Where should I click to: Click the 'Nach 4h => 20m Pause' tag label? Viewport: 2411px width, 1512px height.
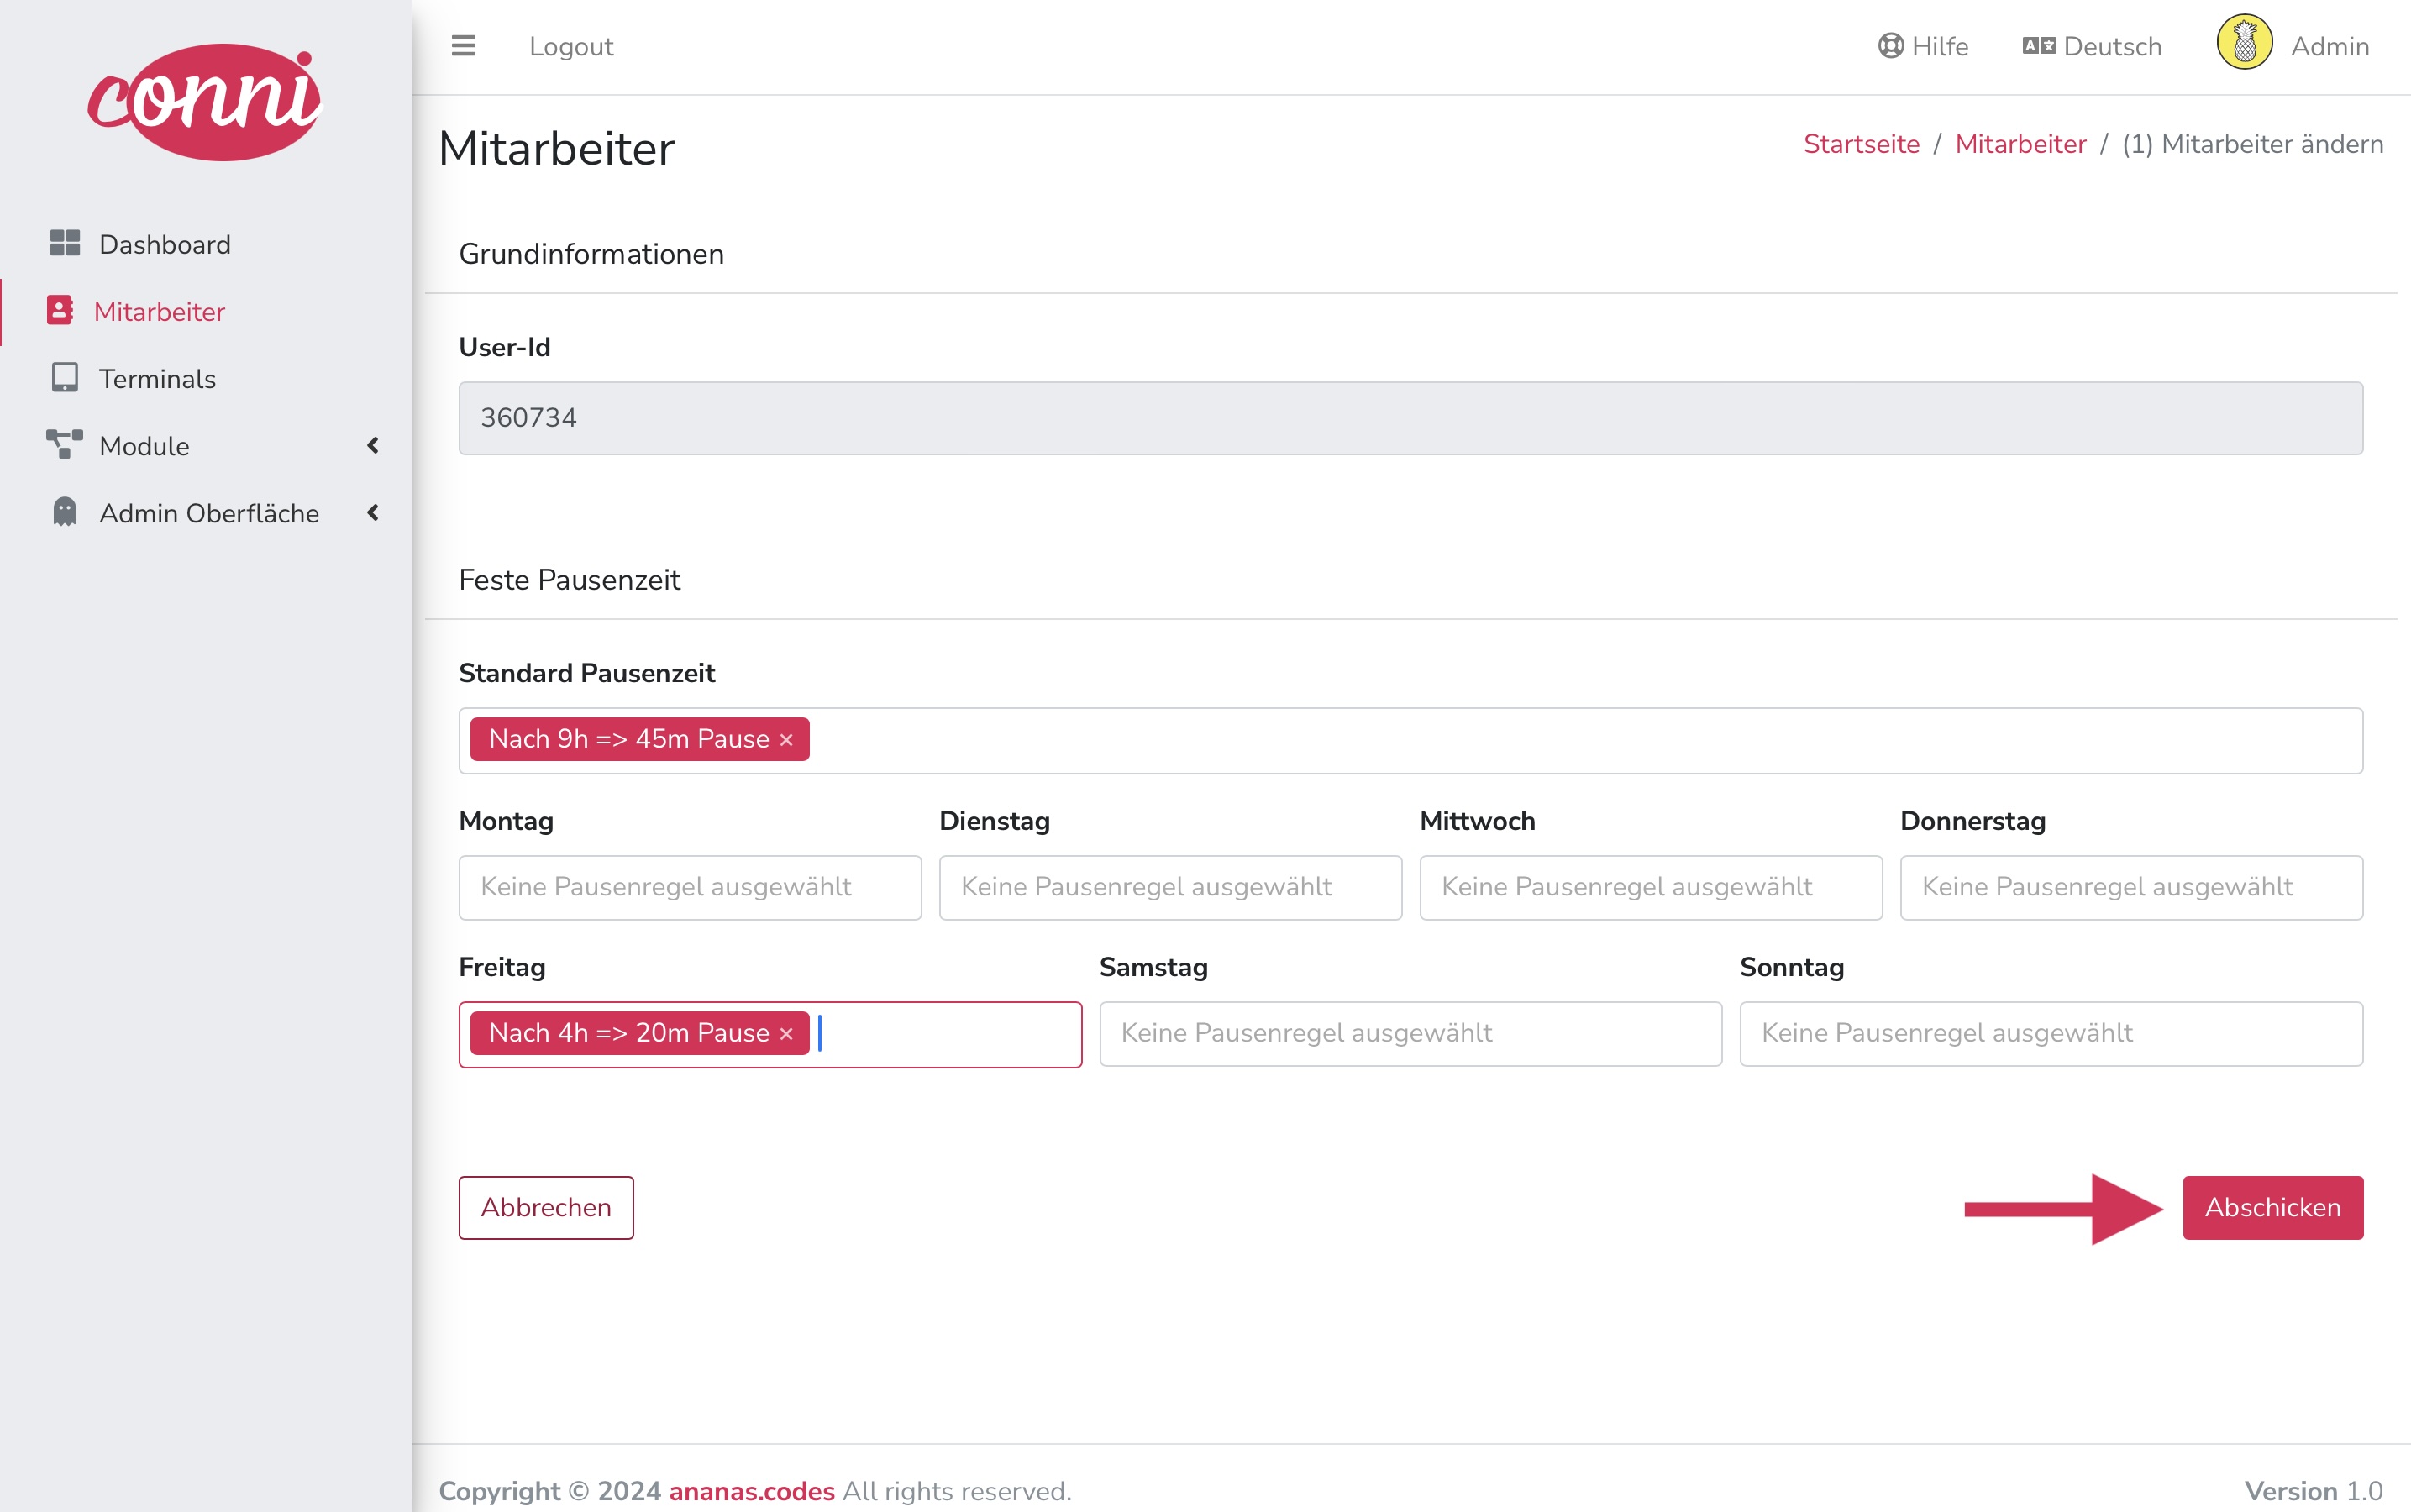point(629,1033)
